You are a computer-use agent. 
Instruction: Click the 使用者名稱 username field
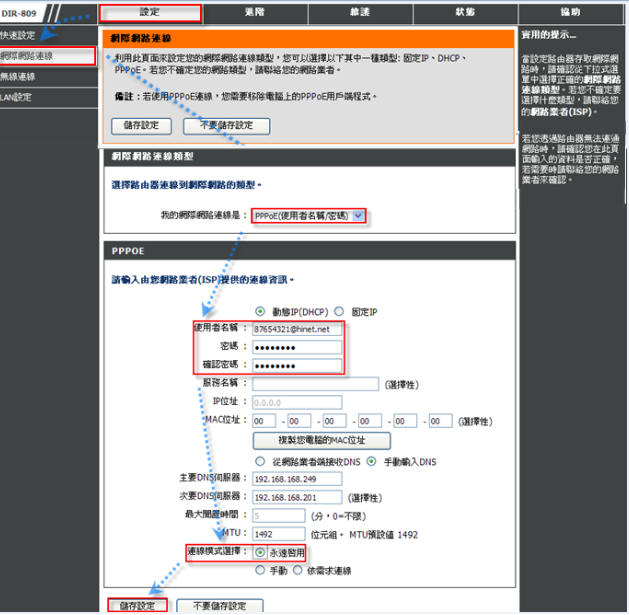point(297,328)
